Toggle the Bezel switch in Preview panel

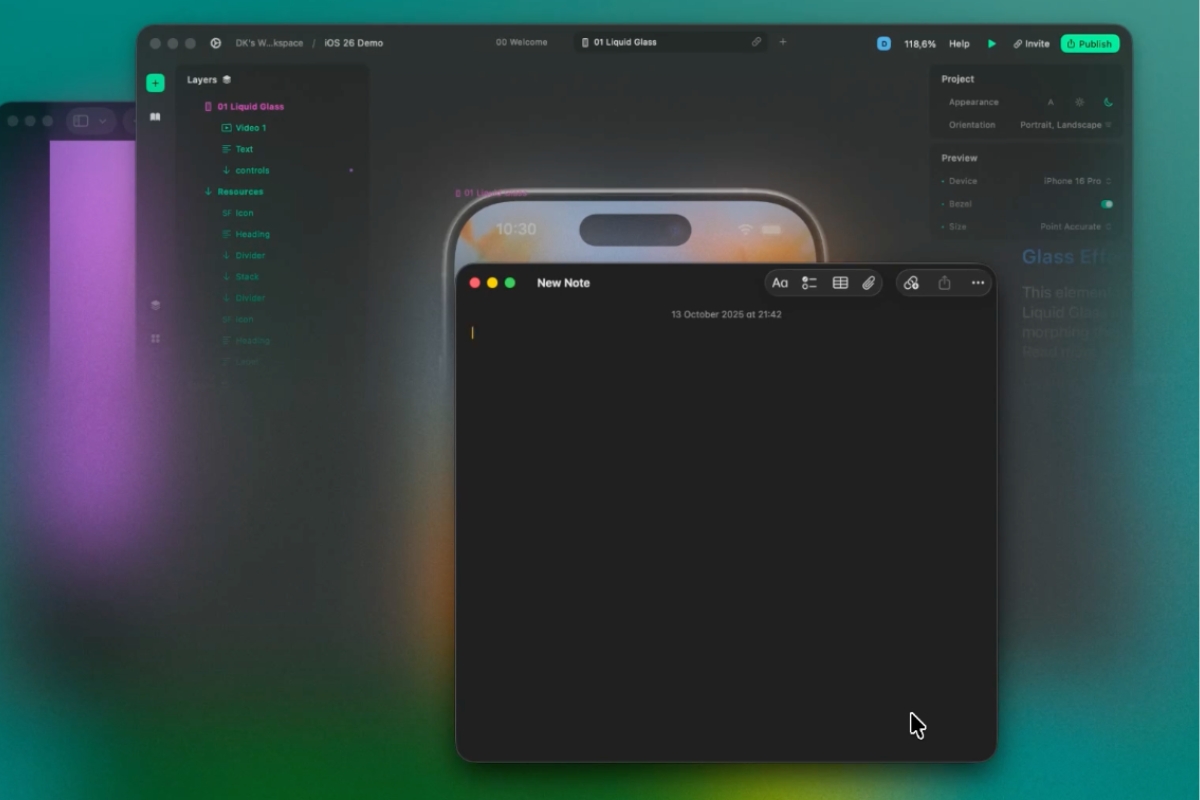point(1106,204)
